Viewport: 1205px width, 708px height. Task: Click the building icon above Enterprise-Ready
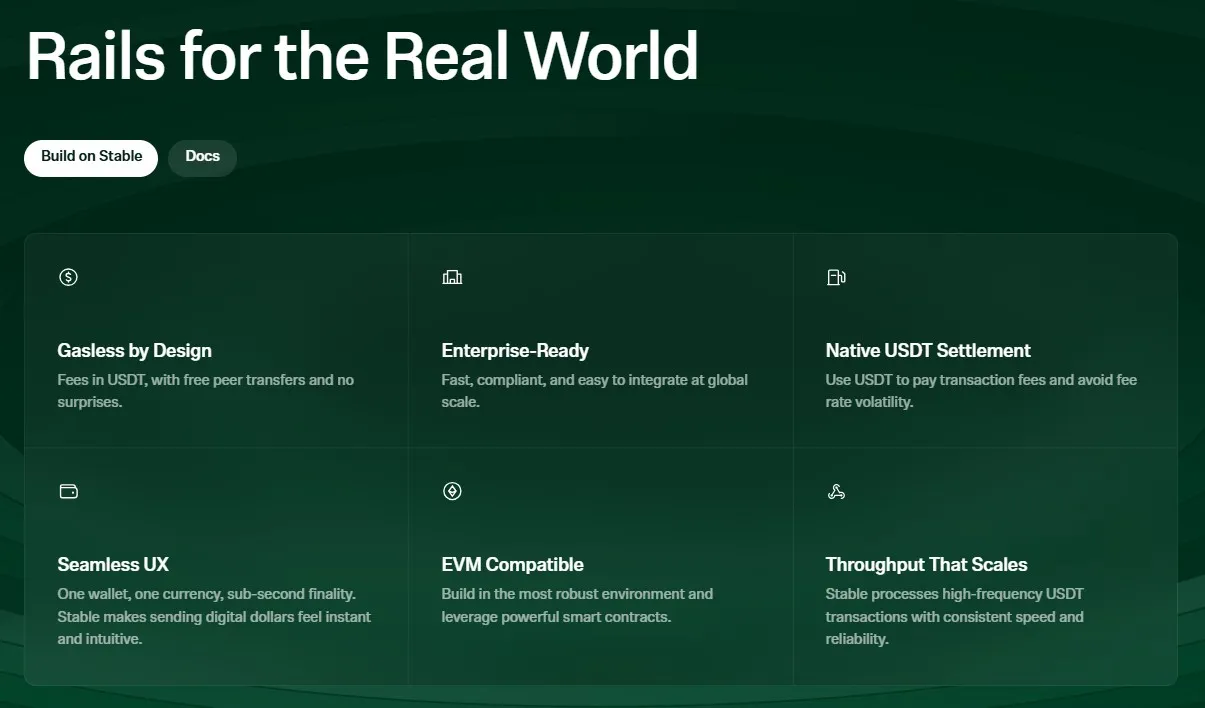point(452,277)
